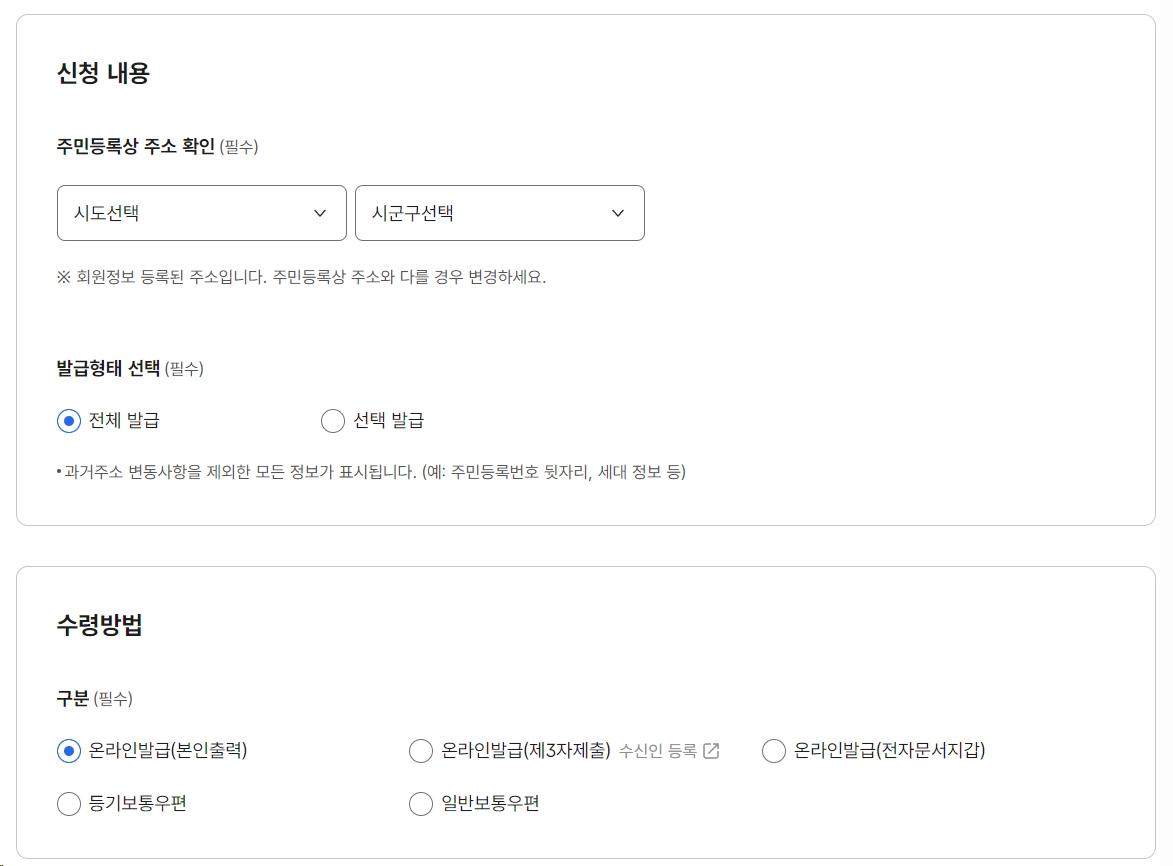Image resolution: width=1173 pixels, height=866 pixels.
Task: Click the 시군구선택 chevron icon
Action: 618,213
